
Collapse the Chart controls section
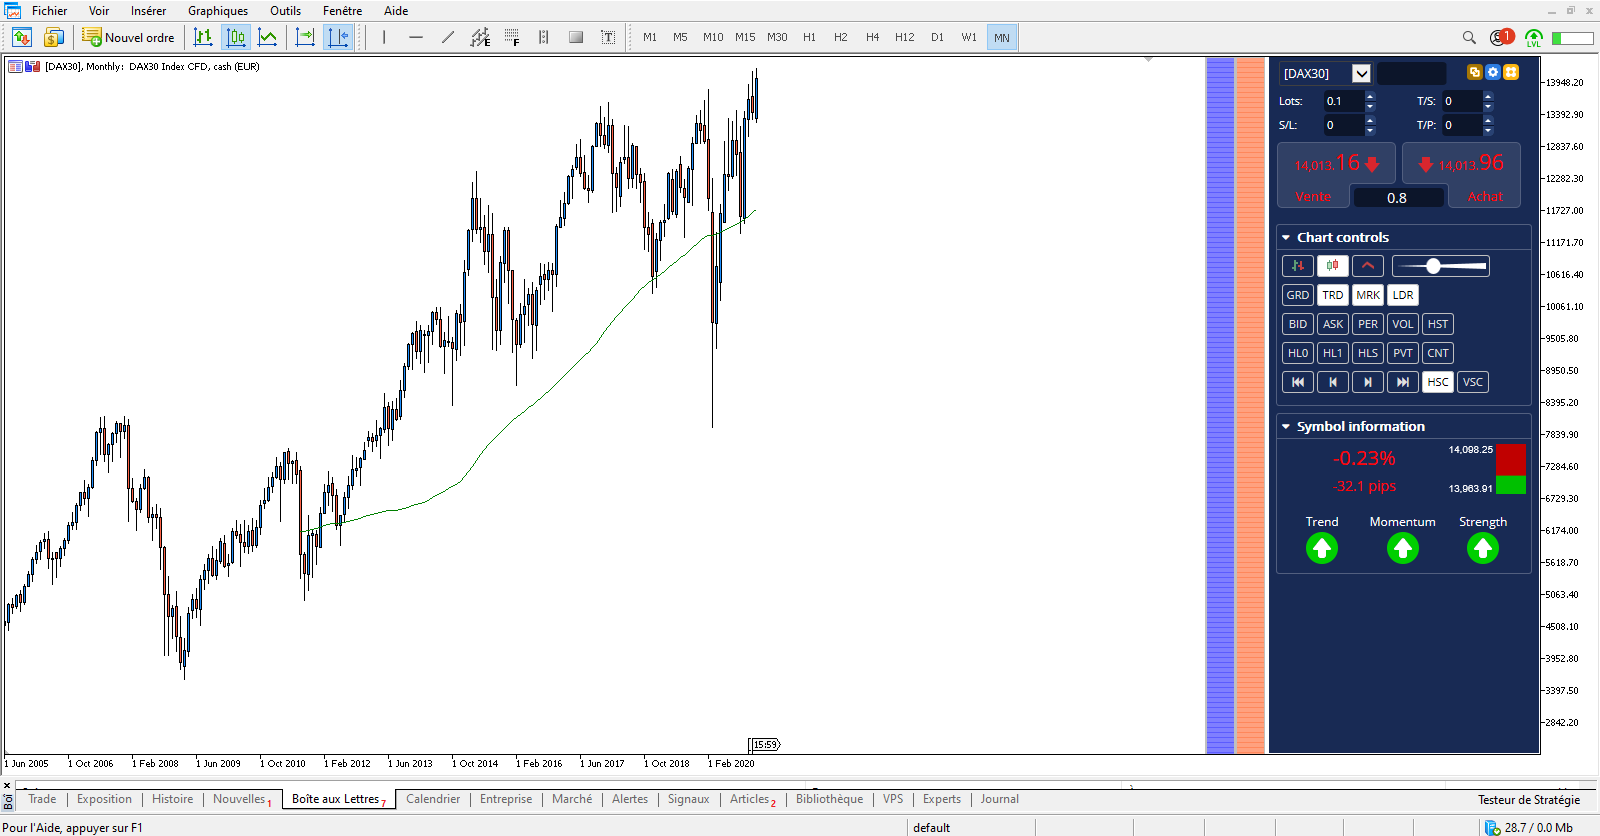1286,238
